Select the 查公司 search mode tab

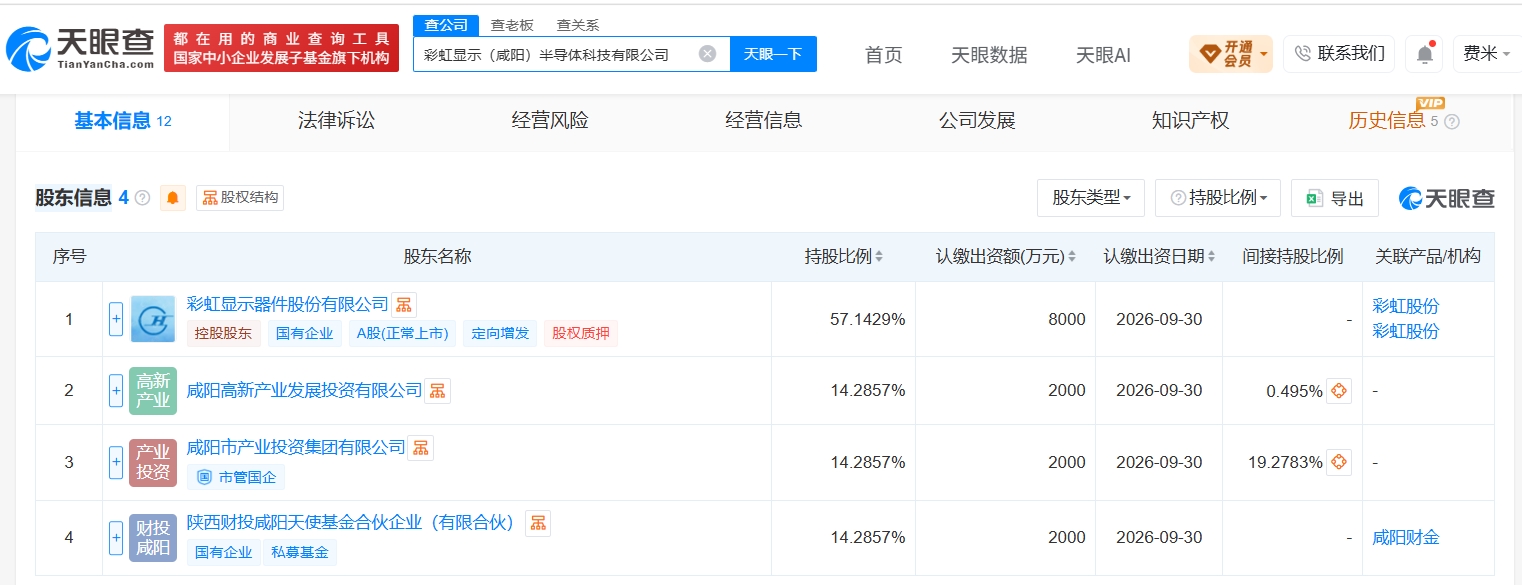coord(445,25)
